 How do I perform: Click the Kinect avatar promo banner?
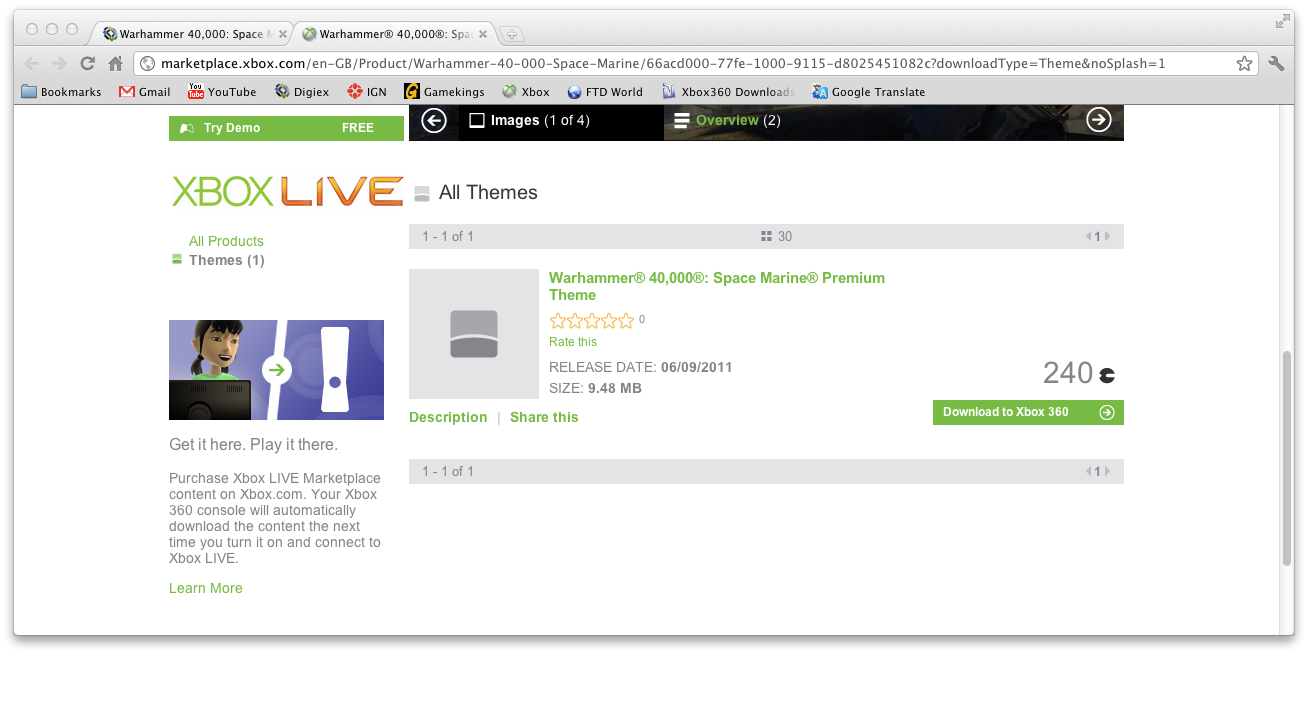(x=276, y=370)
